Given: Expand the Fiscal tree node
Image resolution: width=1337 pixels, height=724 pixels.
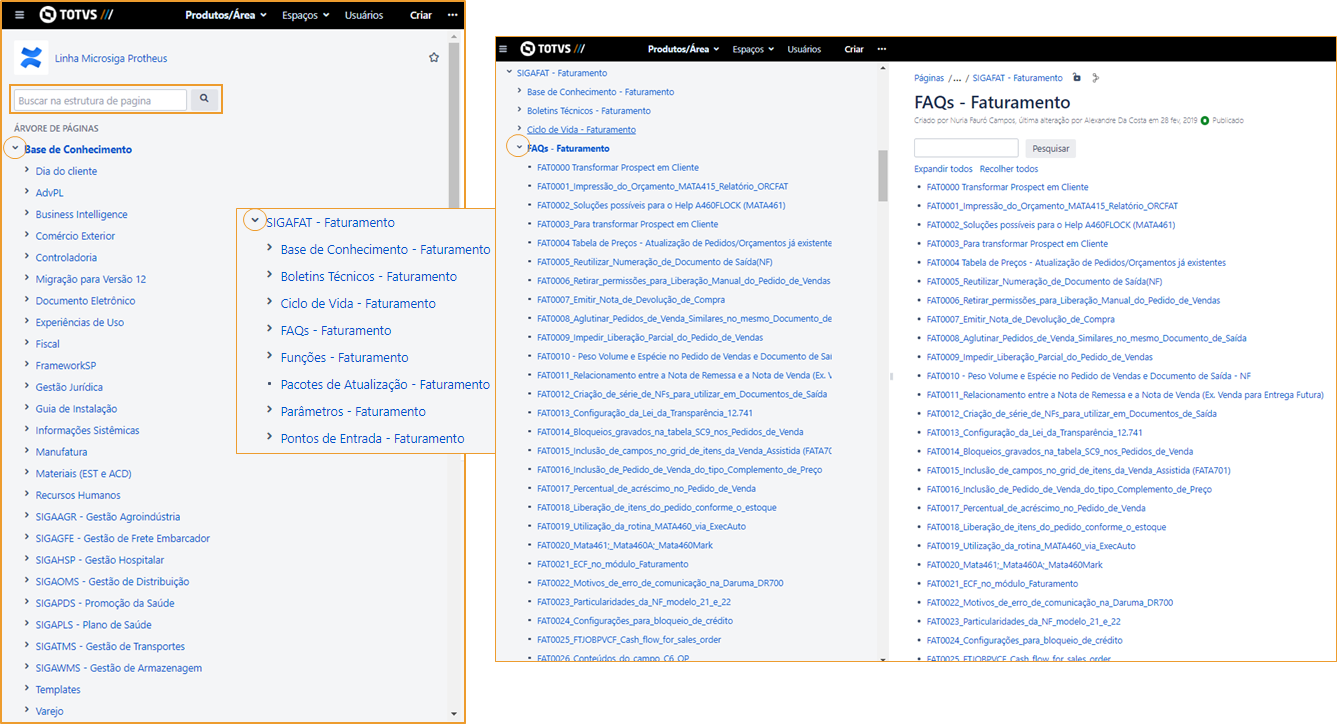Looking at the screenshot, I should point(27,344).
